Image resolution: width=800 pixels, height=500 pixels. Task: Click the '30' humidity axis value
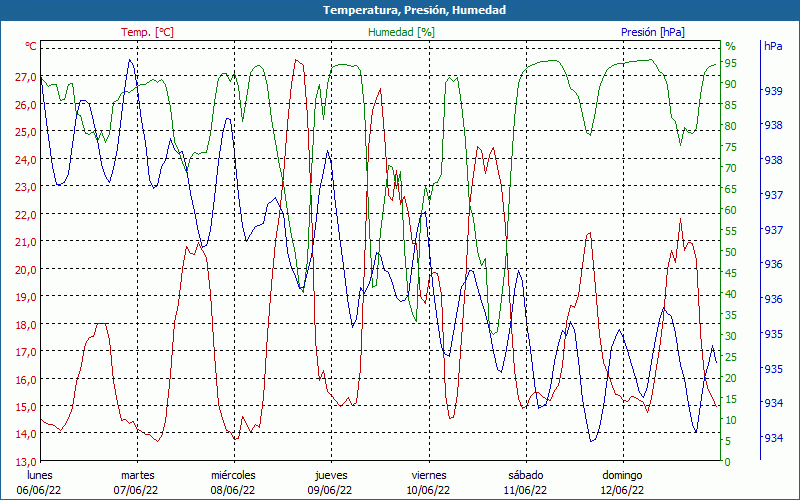pos(731,336)
